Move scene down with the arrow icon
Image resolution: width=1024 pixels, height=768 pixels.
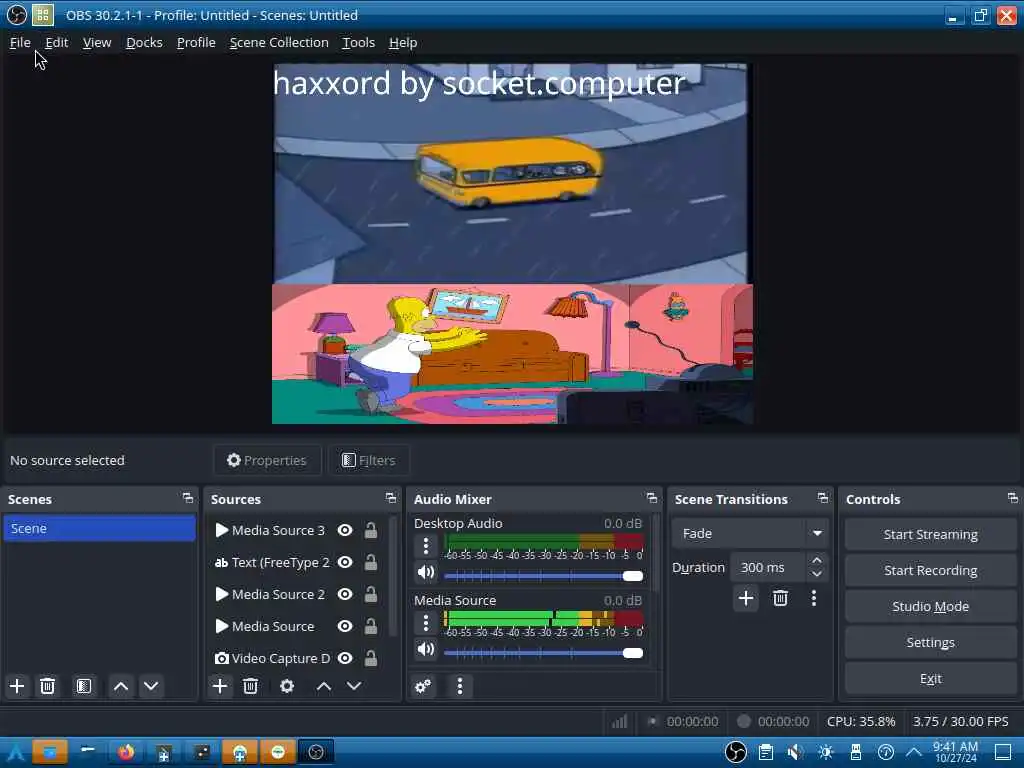[151, 686]
